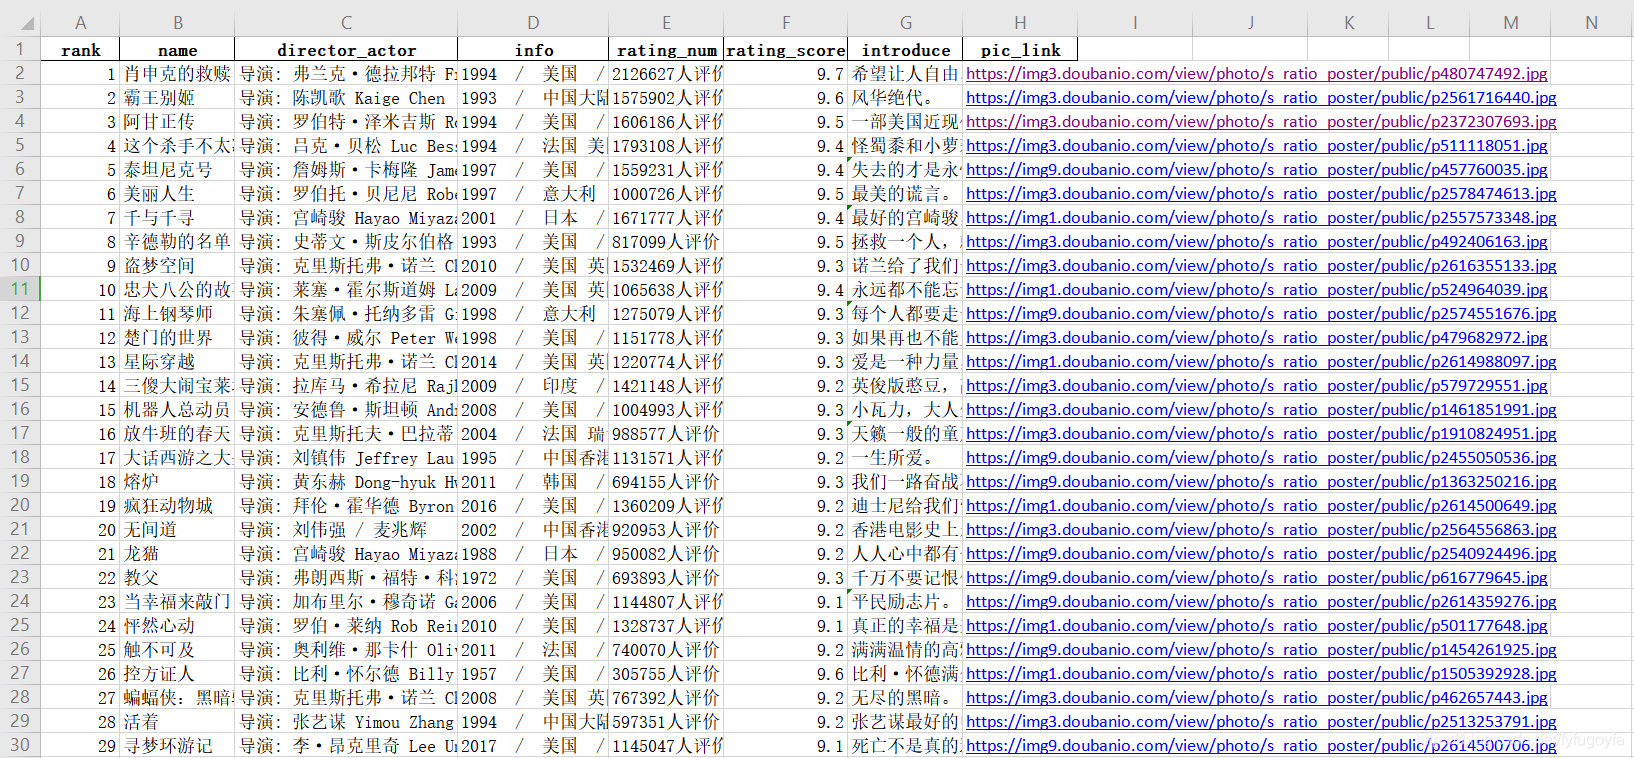Screen dimensions: 1634x758
Task: Select row 30 header
Action: coord(20,745)
